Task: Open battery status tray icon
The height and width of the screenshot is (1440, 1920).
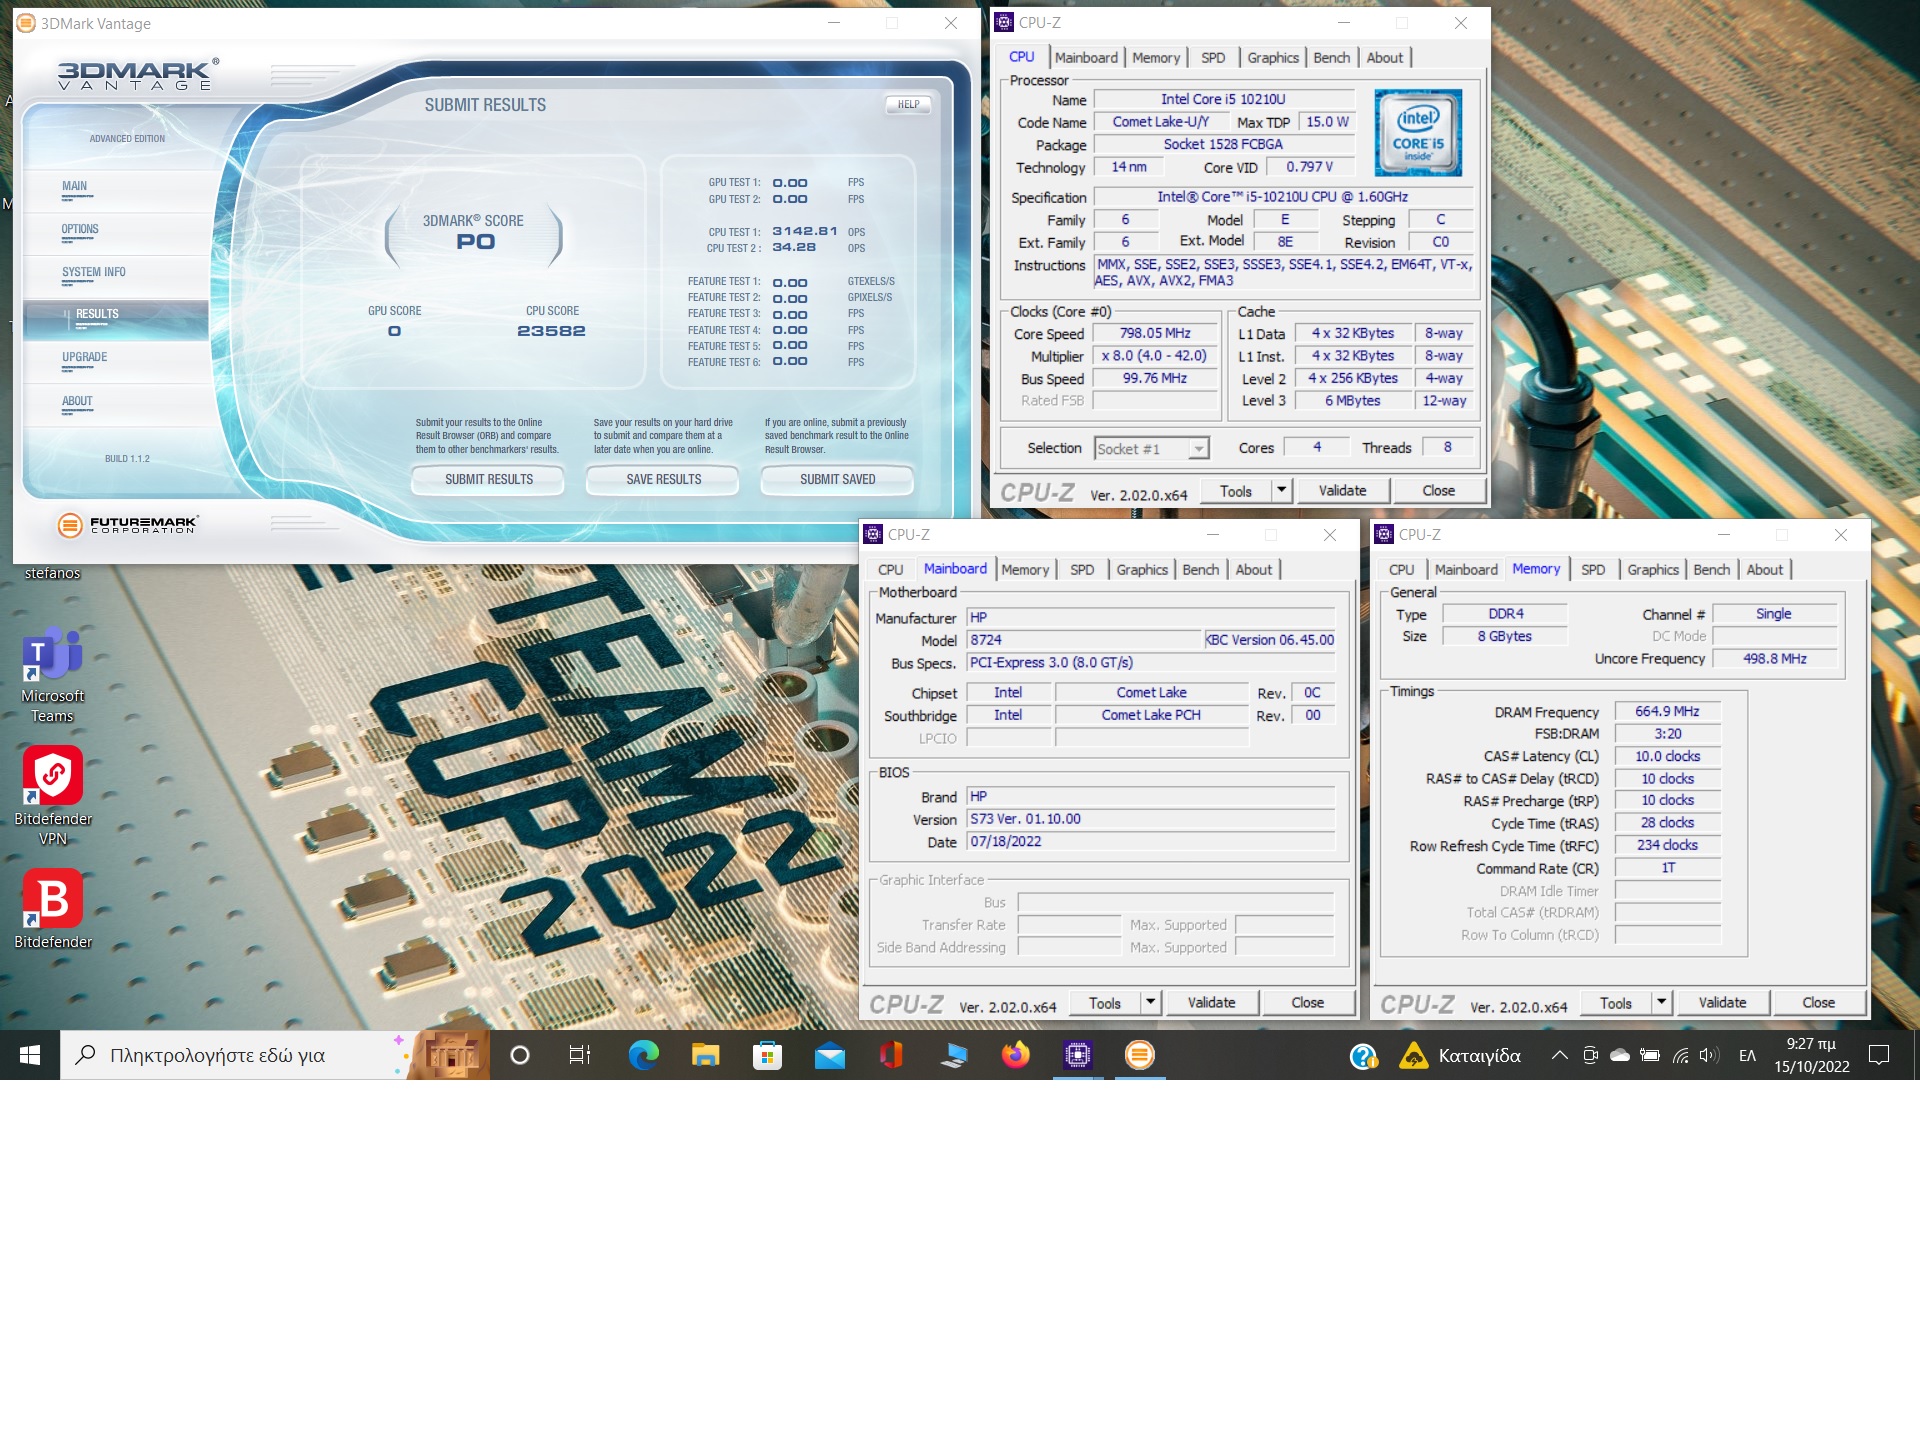Action: pyautogui.click(x=1650, y=1055)
